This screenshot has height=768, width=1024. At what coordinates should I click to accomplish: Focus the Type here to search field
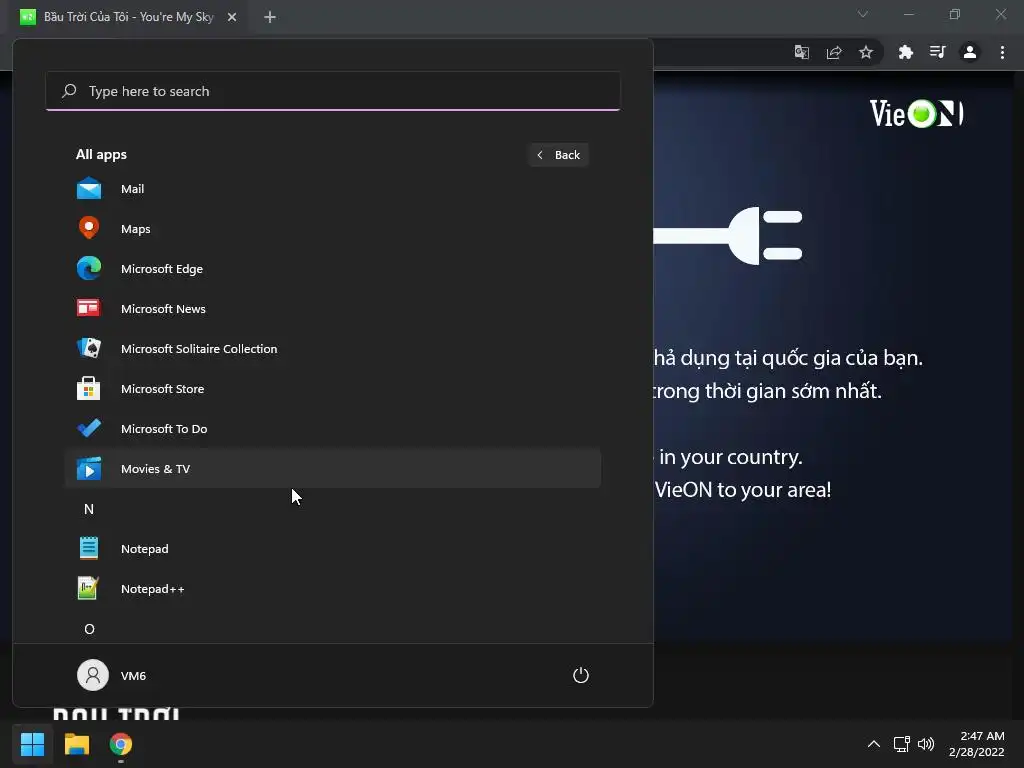coord(333,91)
